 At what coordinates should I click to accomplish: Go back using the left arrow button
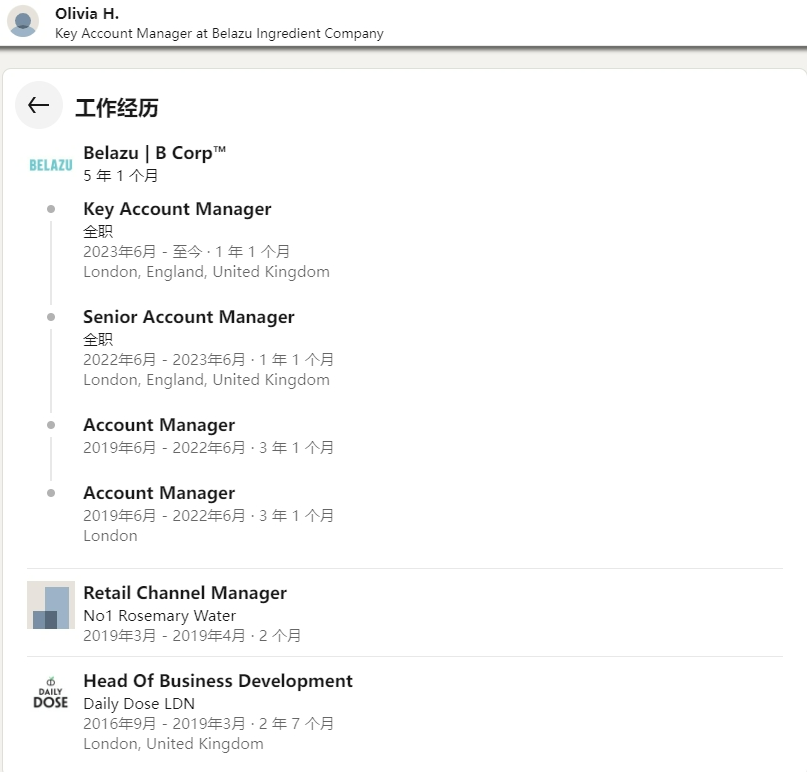(39, 106)
